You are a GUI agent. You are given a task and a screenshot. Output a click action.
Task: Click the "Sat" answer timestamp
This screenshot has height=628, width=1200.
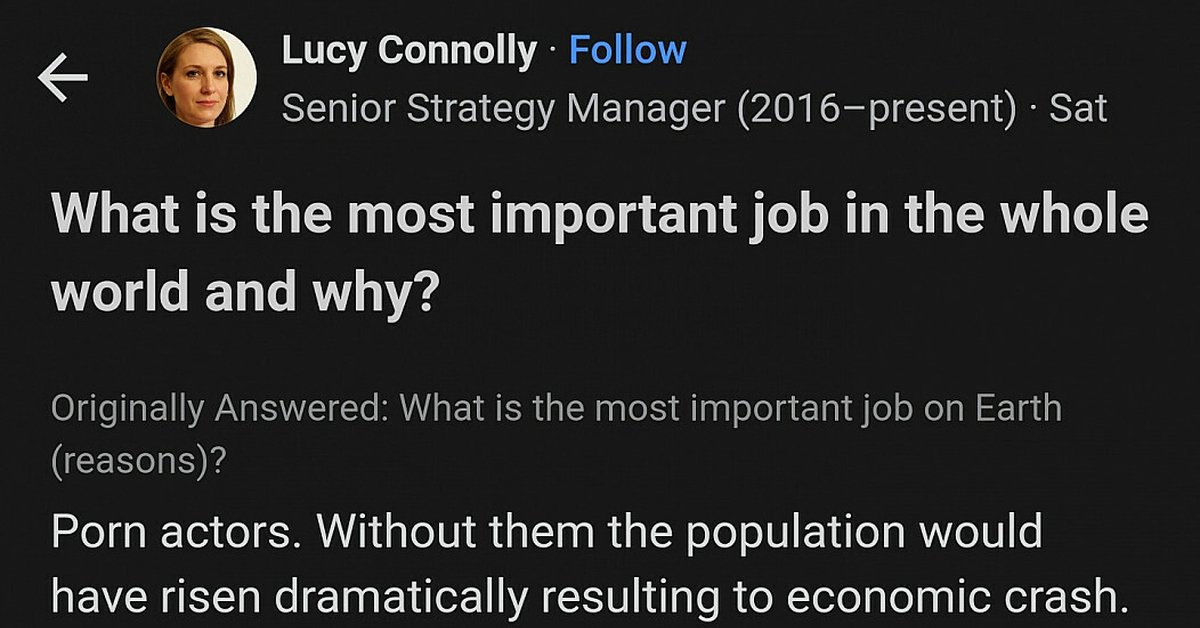tap(1078, 108)
